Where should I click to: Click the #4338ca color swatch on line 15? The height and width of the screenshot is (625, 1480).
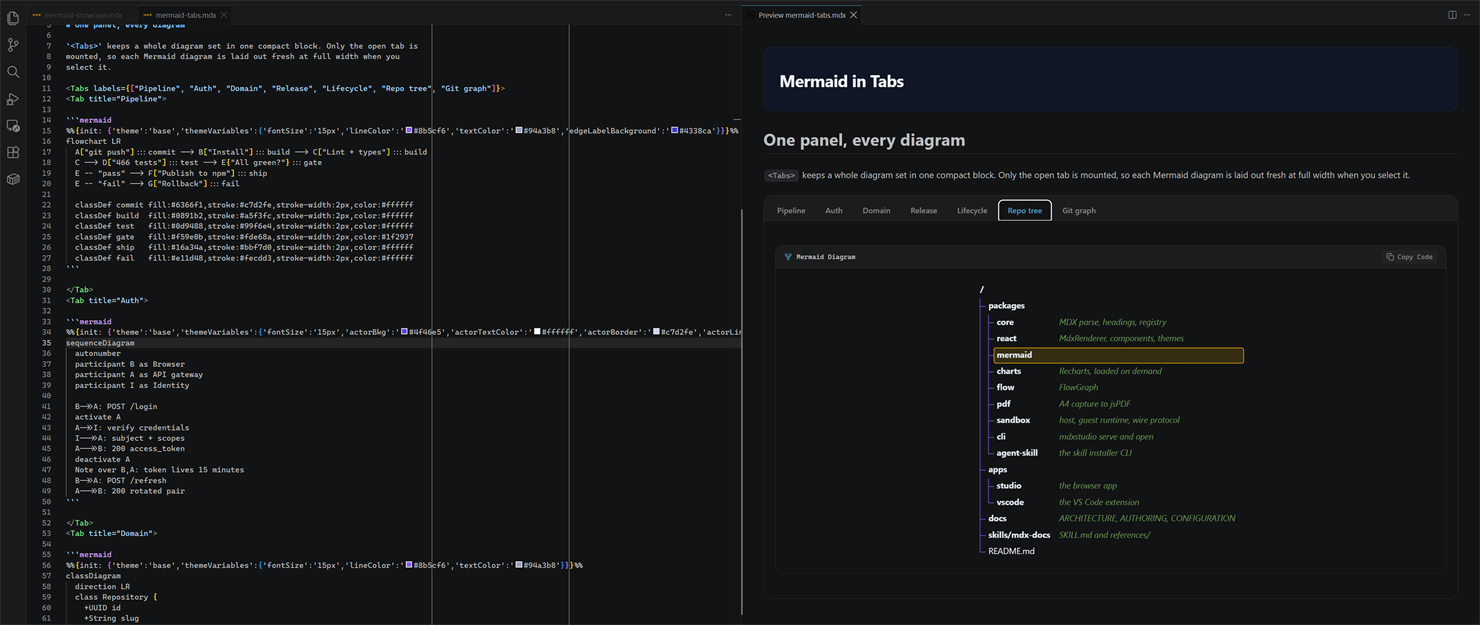676,131
